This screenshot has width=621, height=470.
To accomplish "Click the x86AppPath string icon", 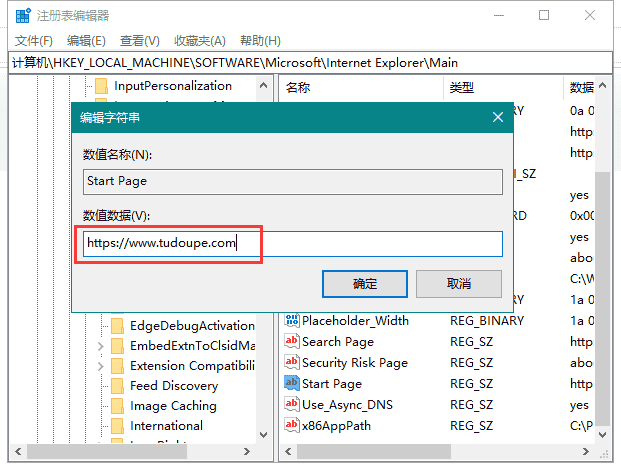I will [291, 425].
